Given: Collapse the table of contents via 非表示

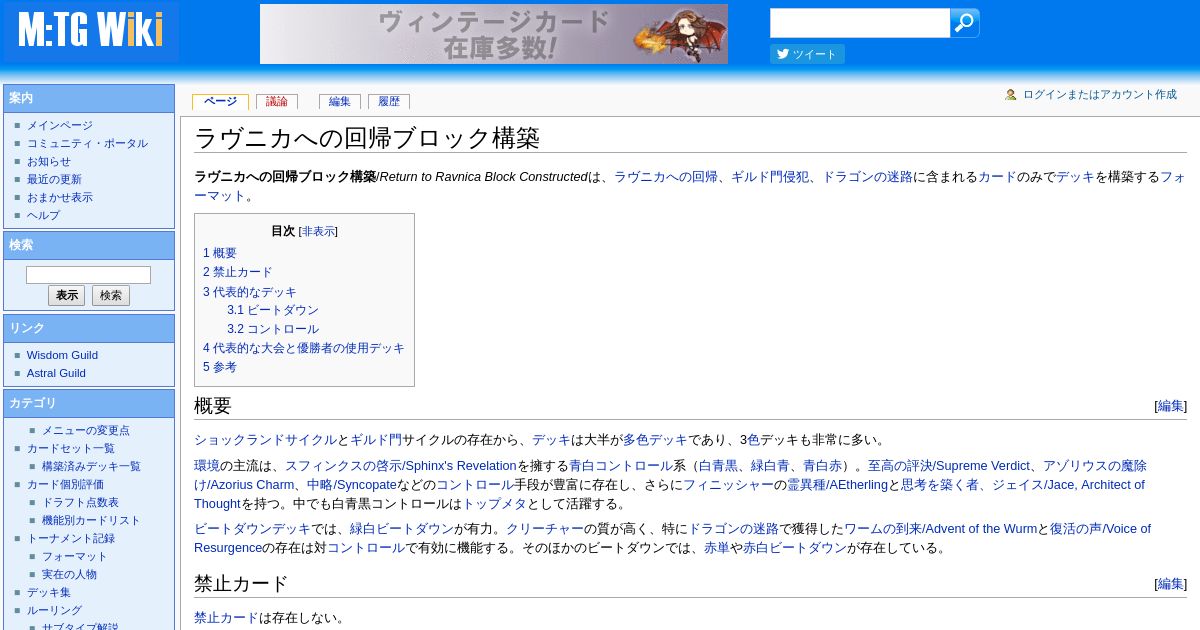Looking at the screenshot, I should [x=318, y=231].
